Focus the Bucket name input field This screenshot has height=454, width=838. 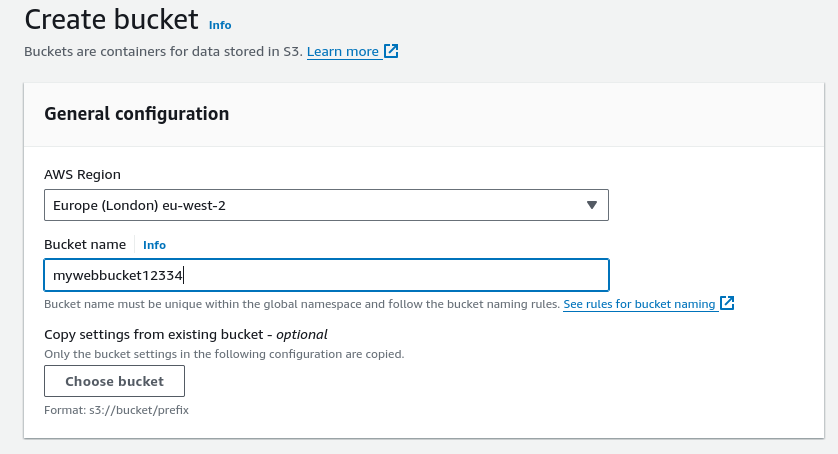tap(326, 275)
